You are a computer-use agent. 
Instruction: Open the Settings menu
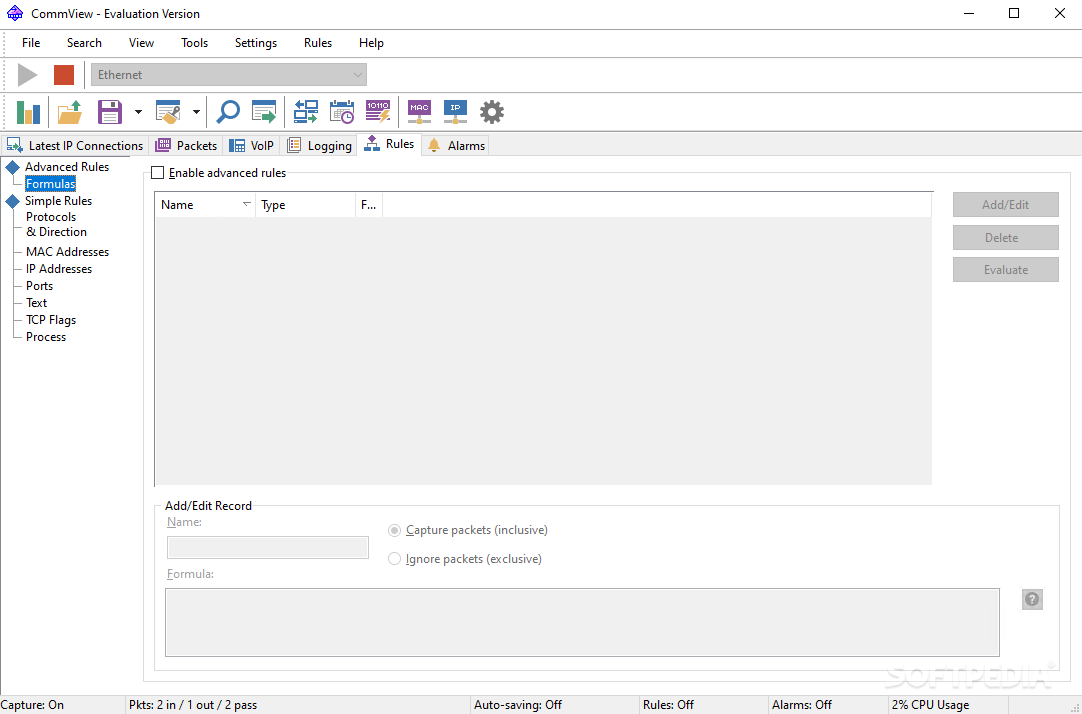(x=256, y=43)
